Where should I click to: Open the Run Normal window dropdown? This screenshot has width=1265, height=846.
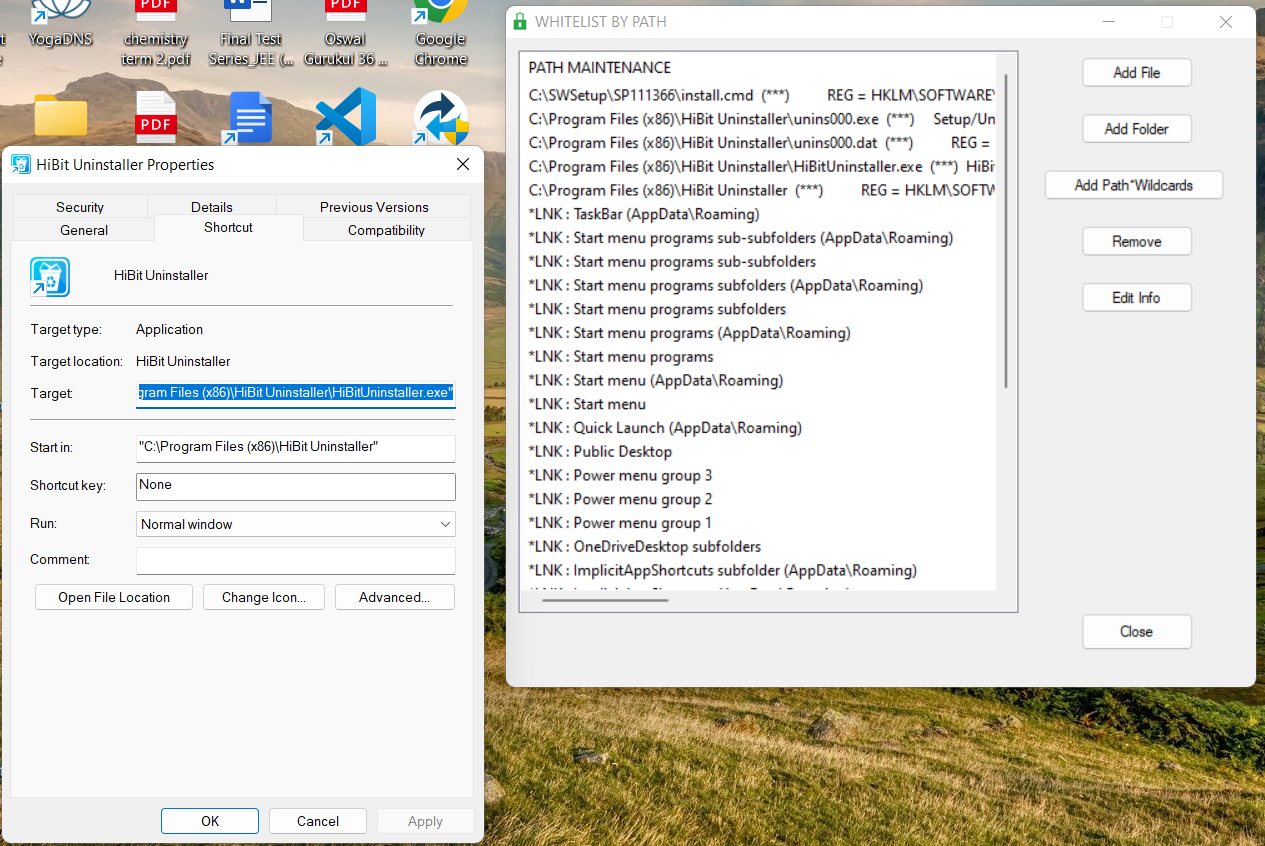tap(296, 524)
